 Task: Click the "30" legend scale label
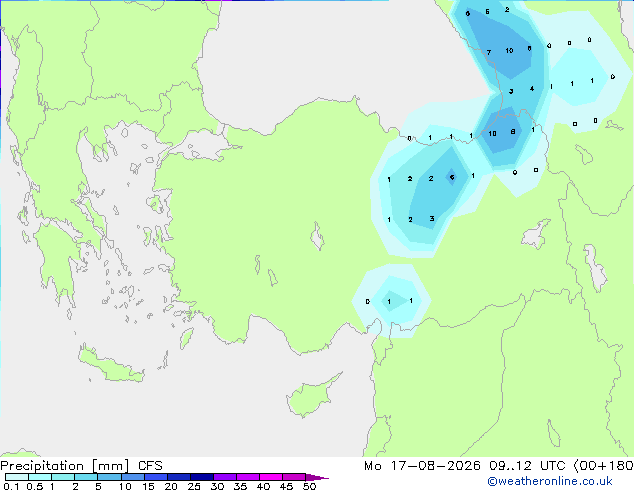point(217,486)
